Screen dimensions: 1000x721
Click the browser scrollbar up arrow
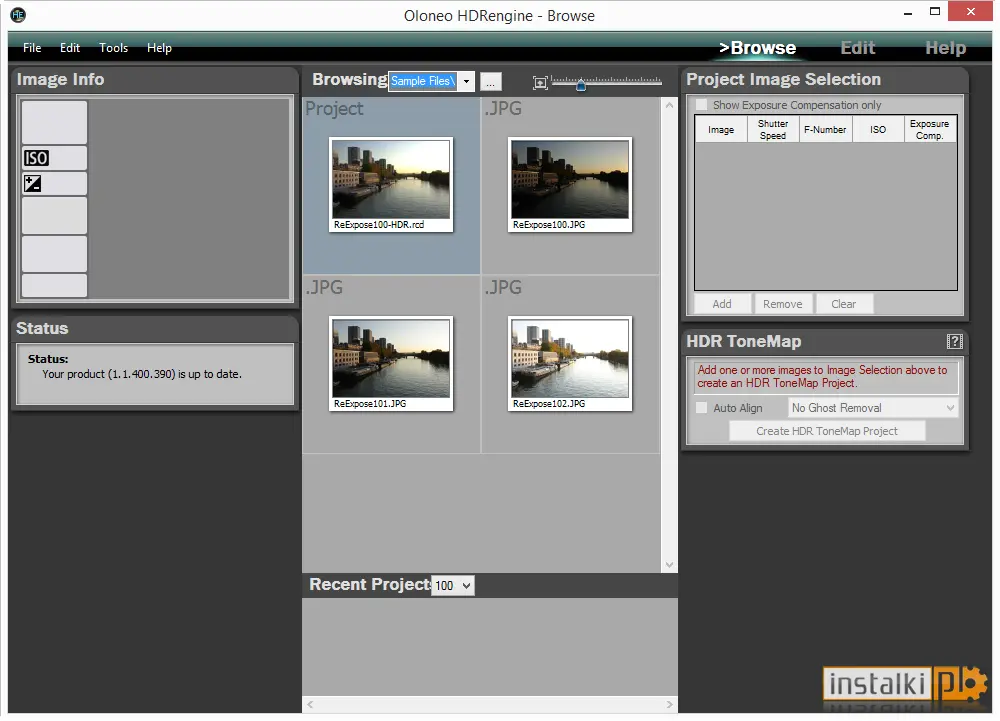(x=669, y=105)
